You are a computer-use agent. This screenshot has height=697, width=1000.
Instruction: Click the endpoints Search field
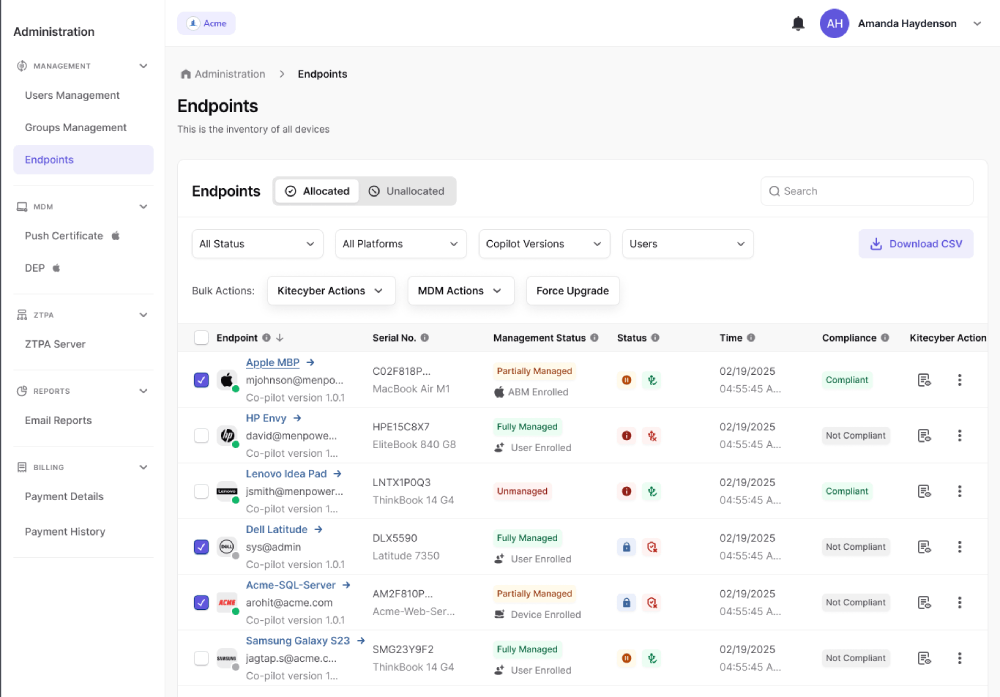(866, 191)
